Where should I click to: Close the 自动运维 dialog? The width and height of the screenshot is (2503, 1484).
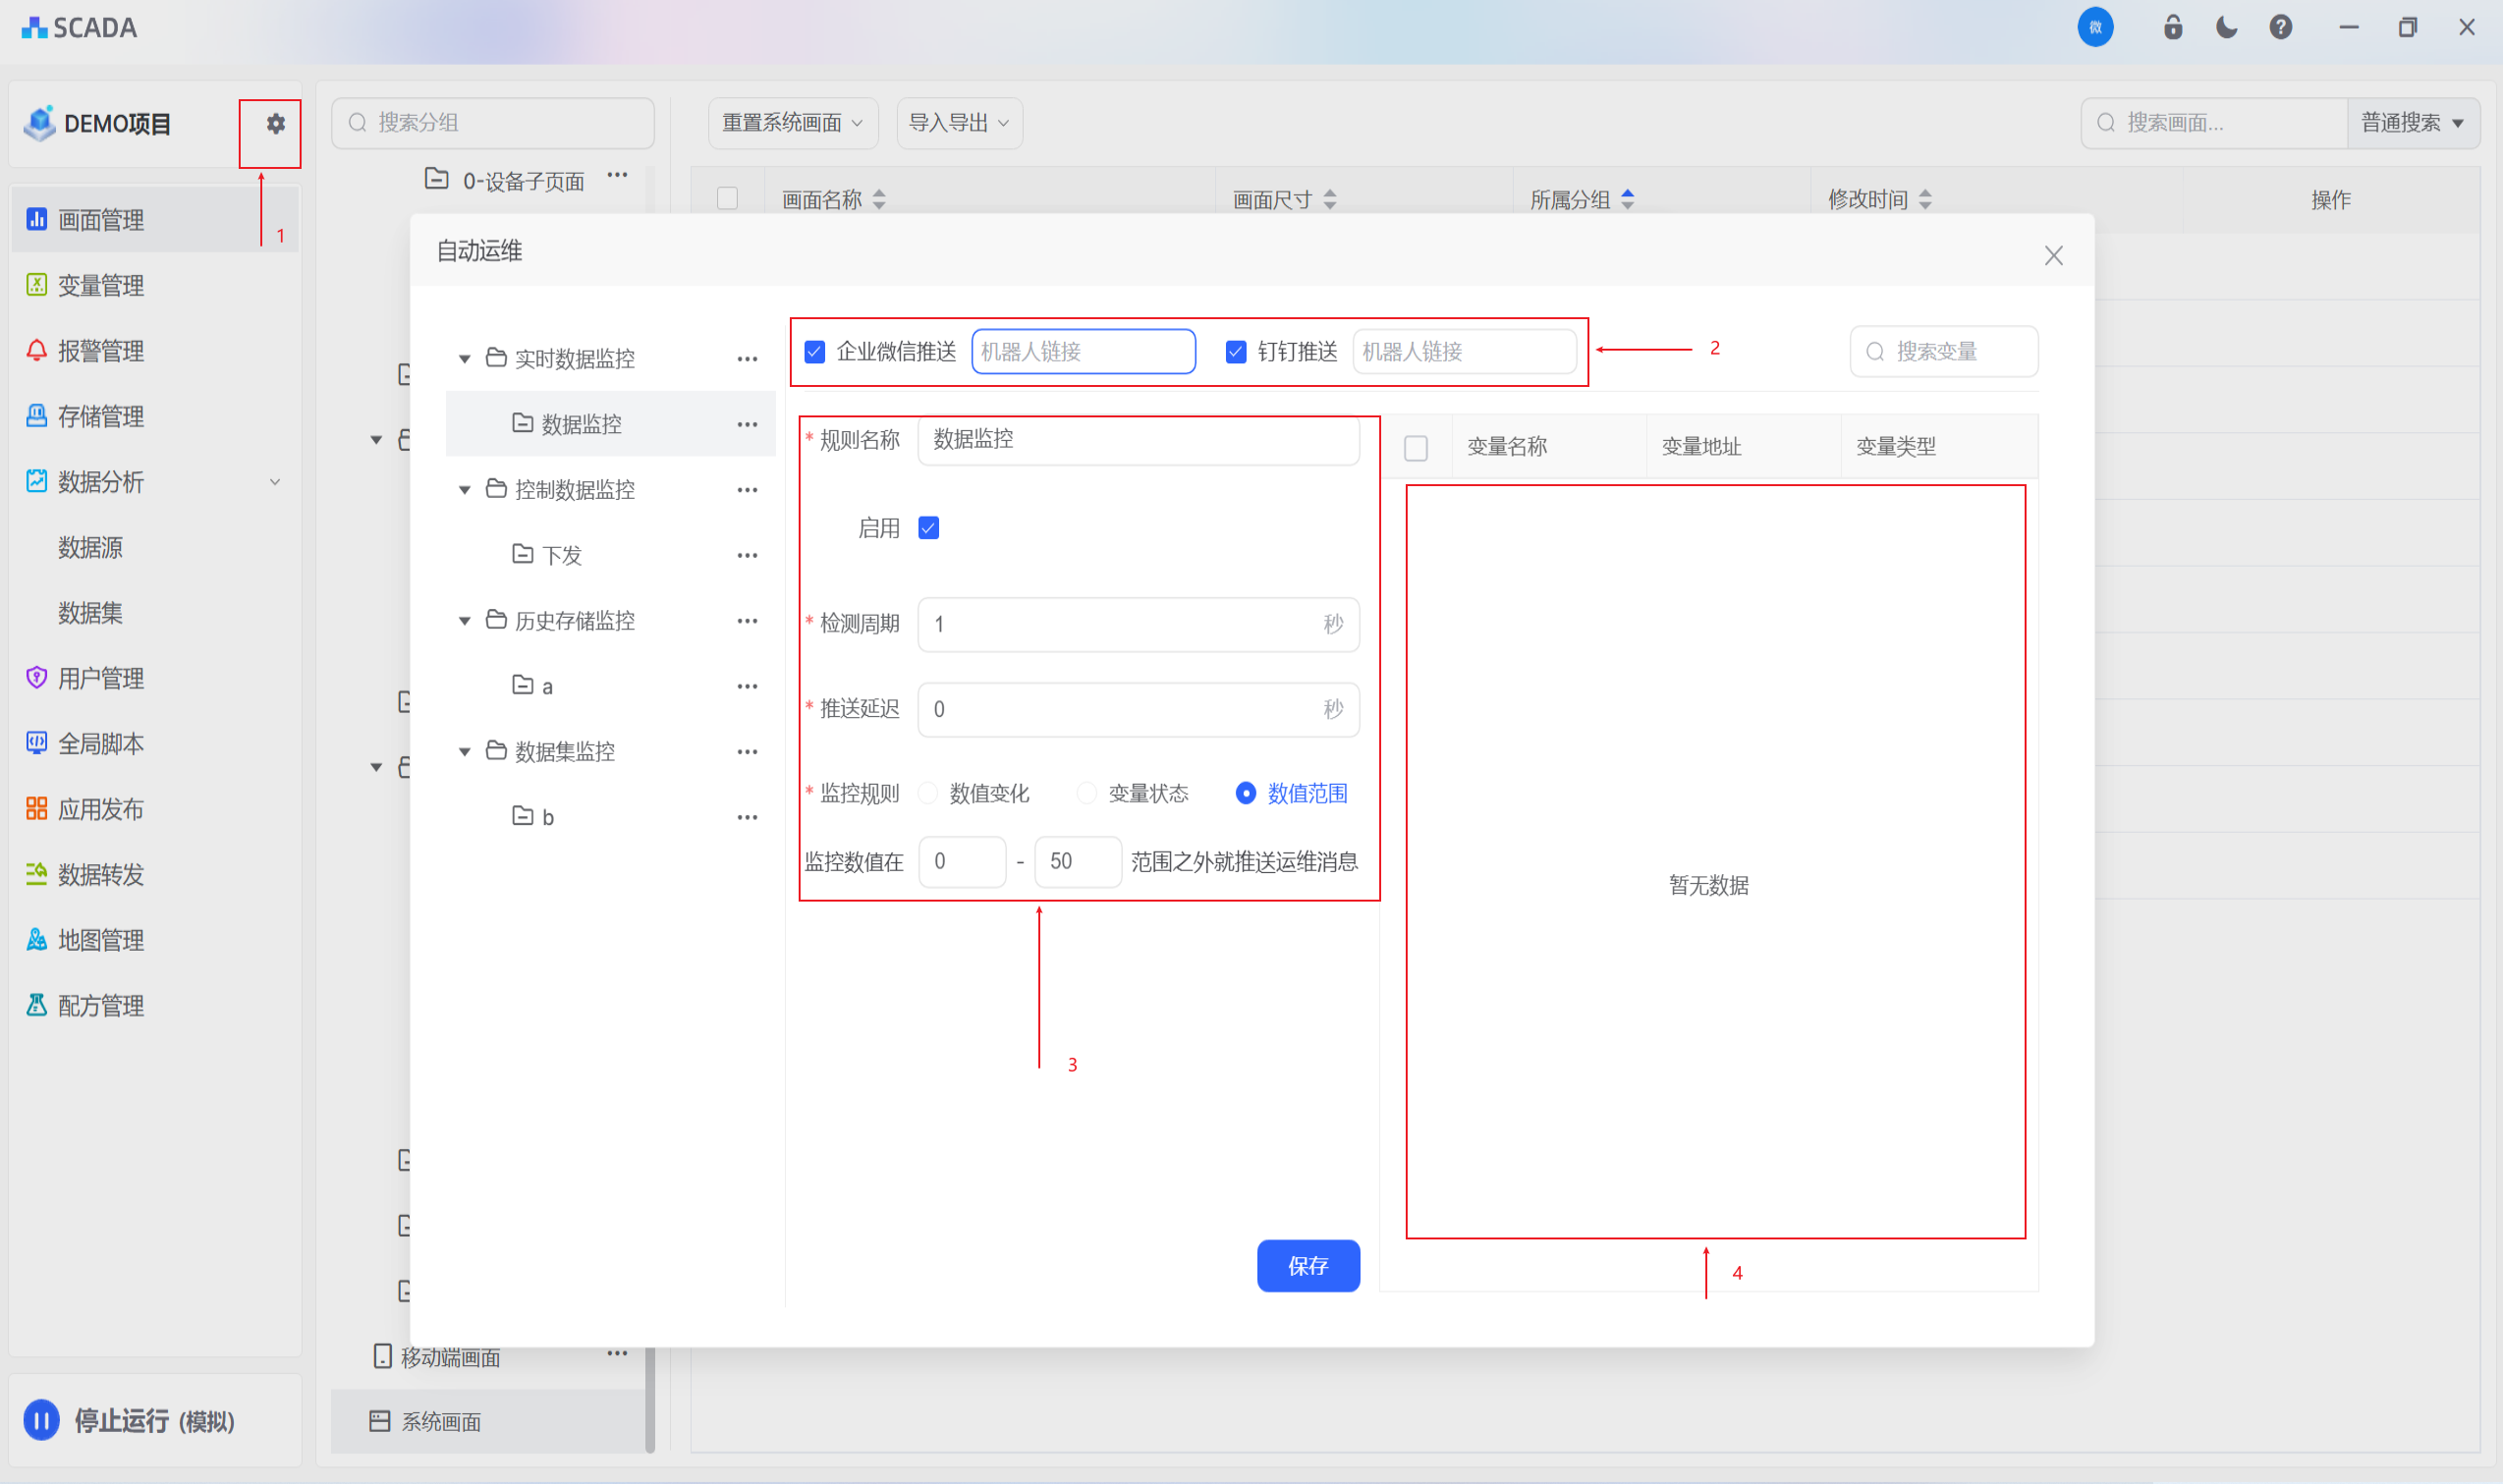2053,256
